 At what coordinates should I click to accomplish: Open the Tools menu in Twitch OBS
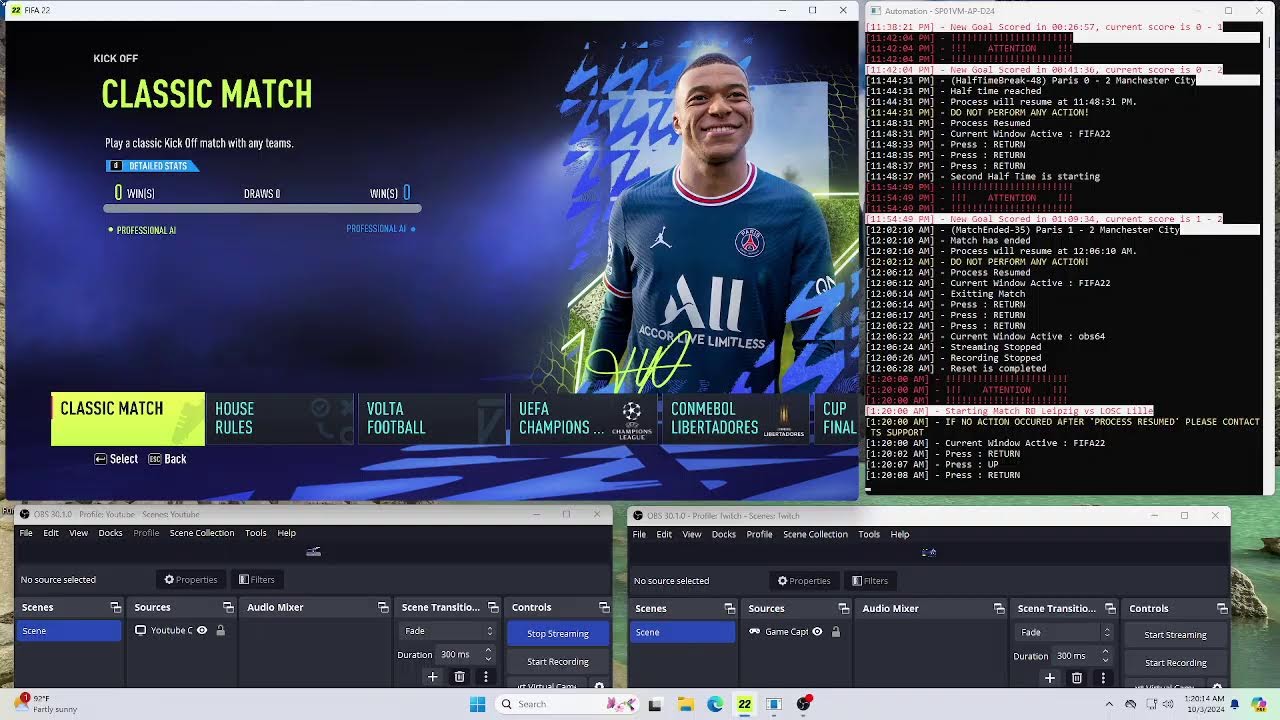click(869, 534)
